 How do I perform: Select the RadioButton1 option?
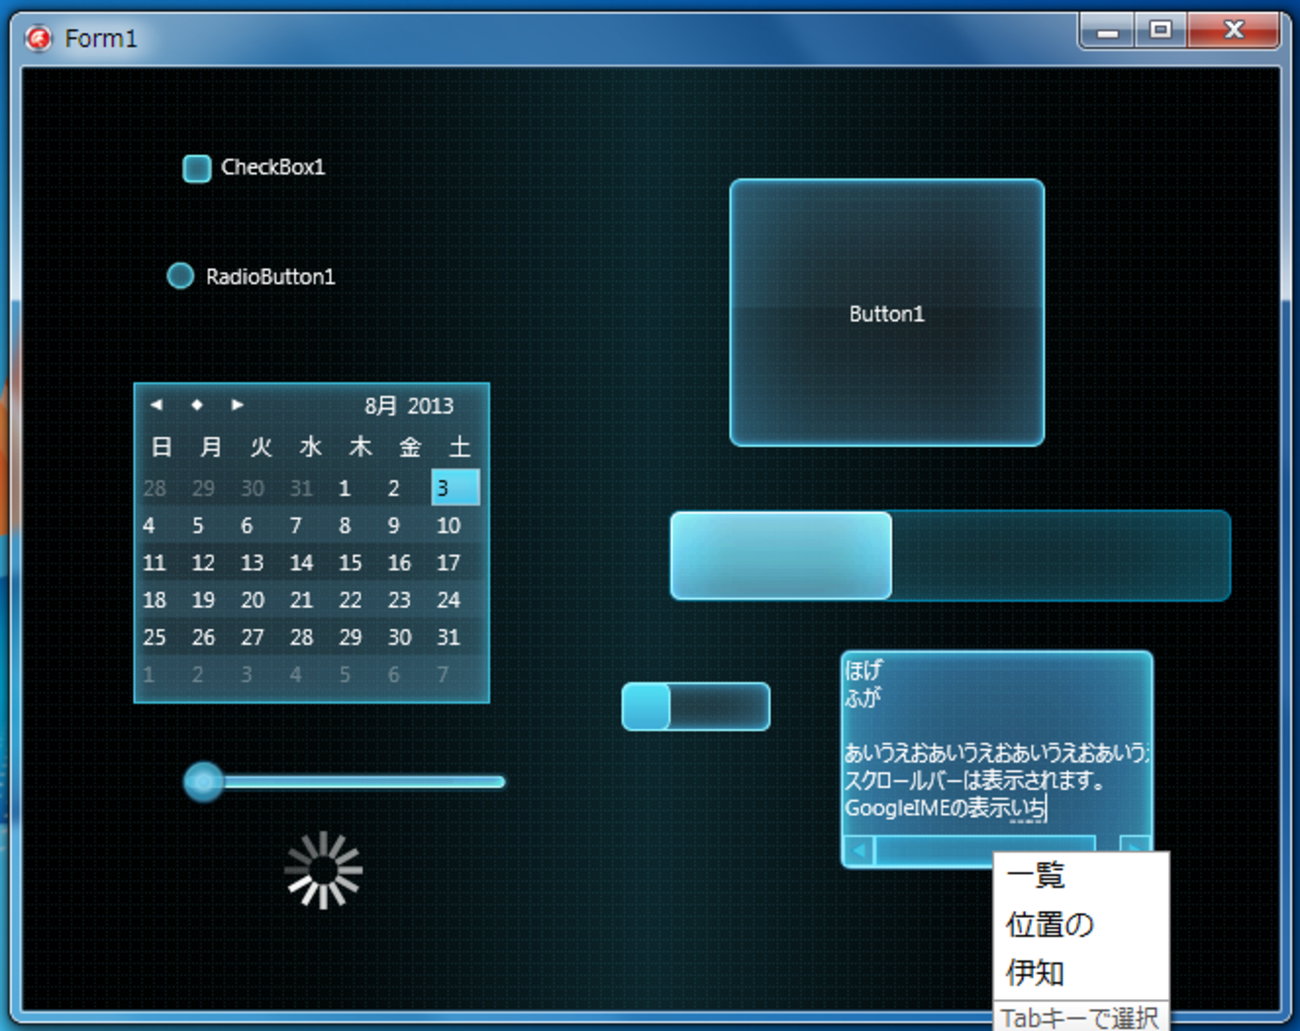(x=180, y=276)
